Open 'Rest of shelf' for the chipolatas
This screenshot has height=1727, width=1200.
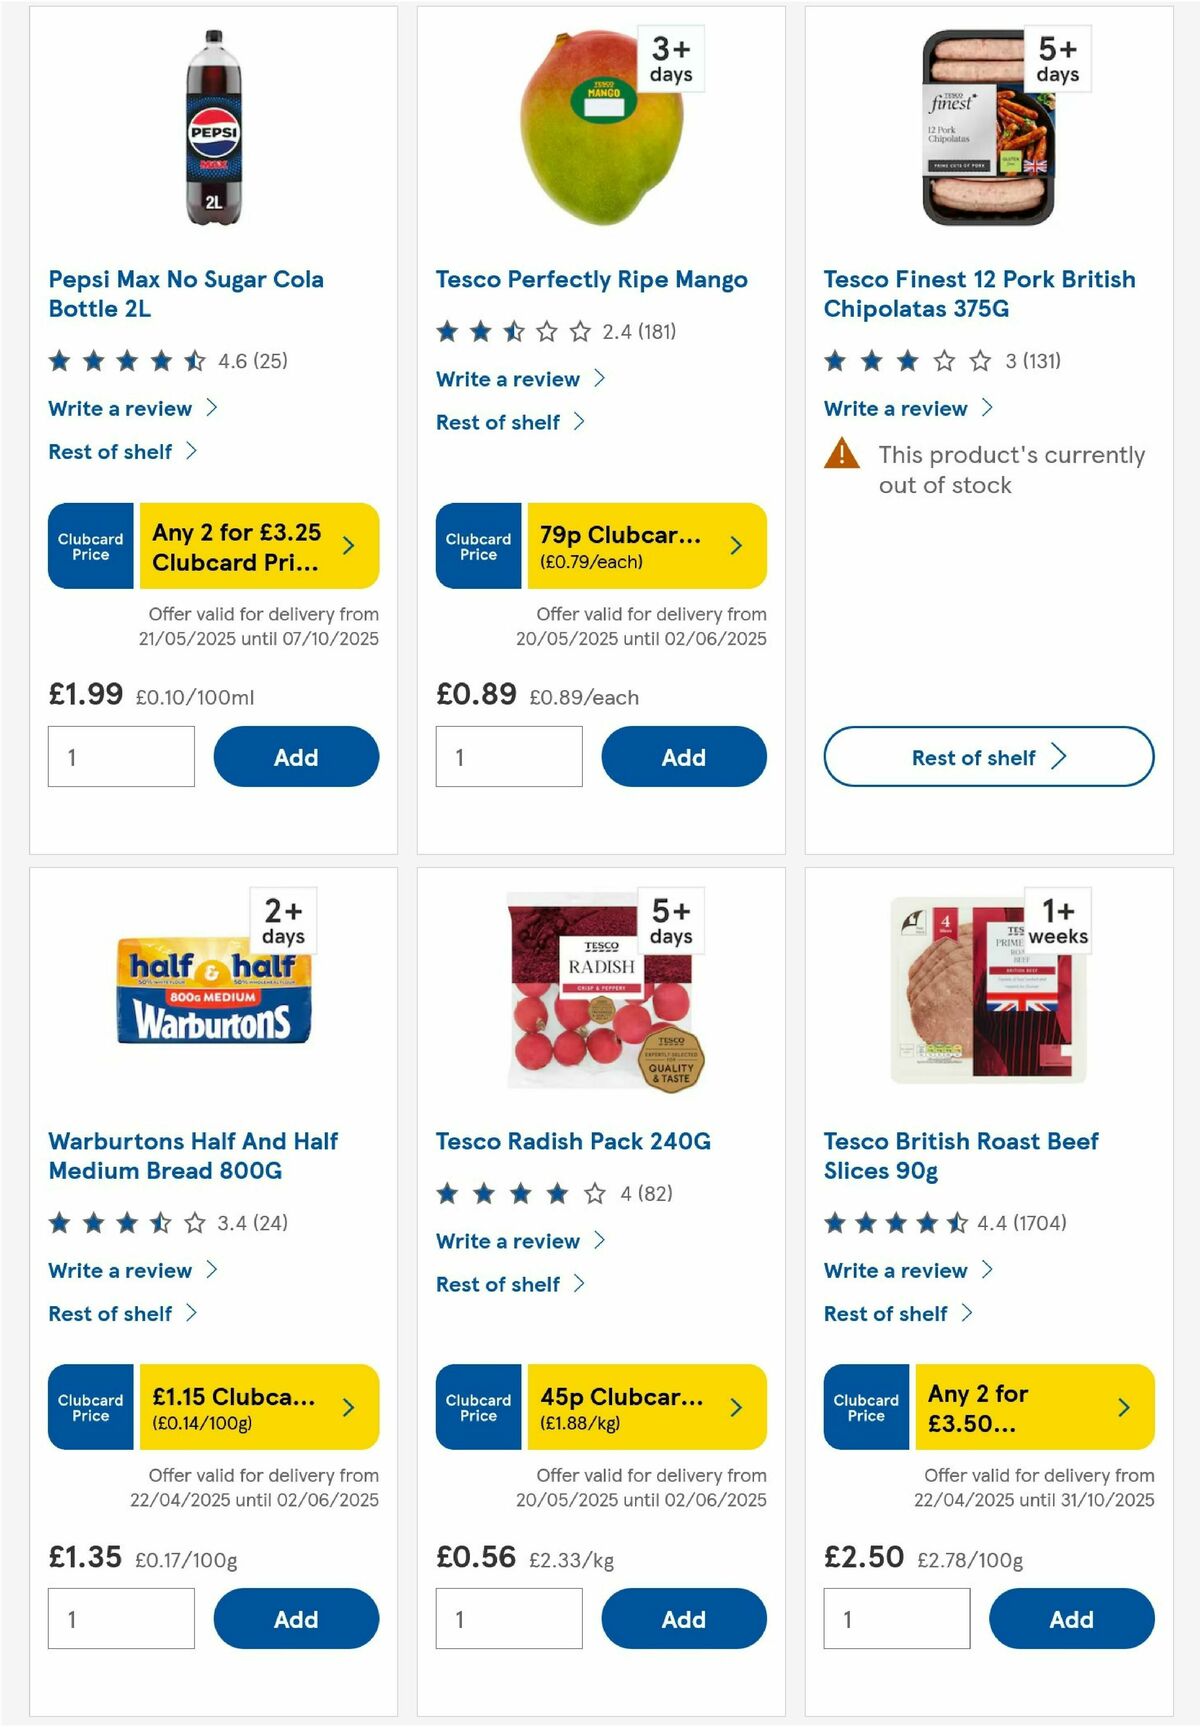pos(986,757)
